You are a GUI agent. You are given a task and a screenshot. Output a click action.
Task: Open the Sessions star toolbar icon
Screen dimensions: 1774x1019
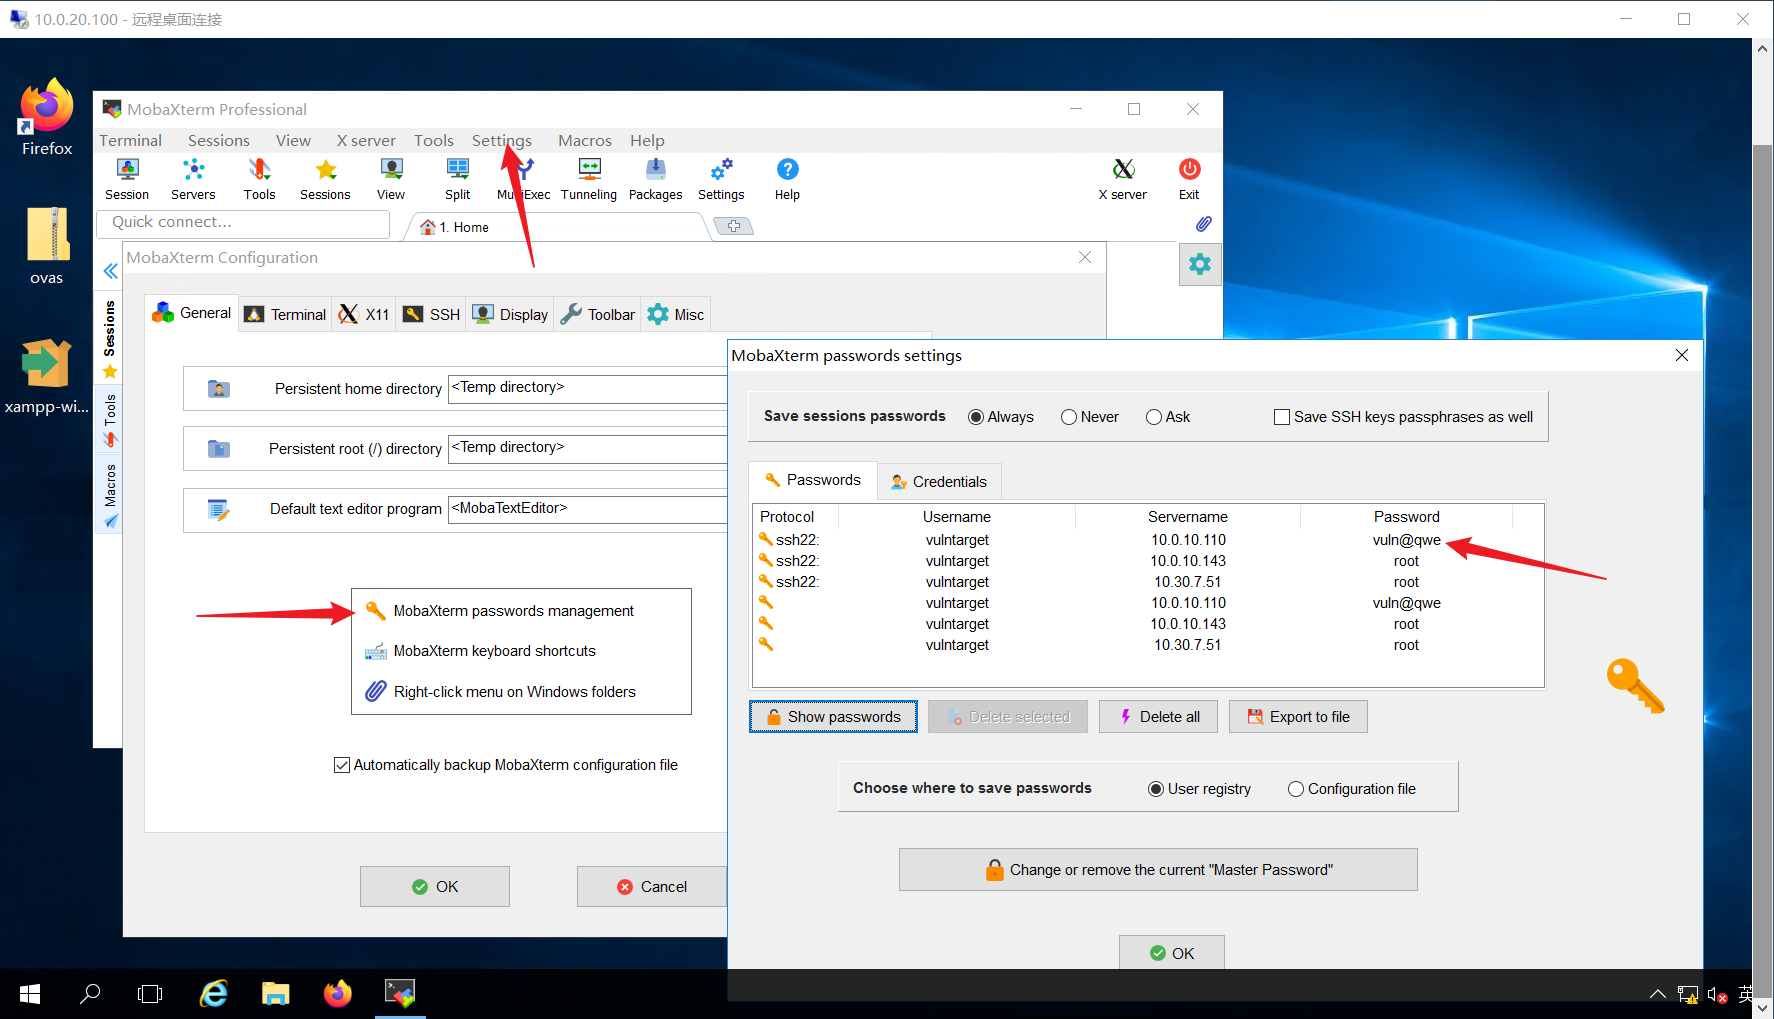tap(325, 180)
